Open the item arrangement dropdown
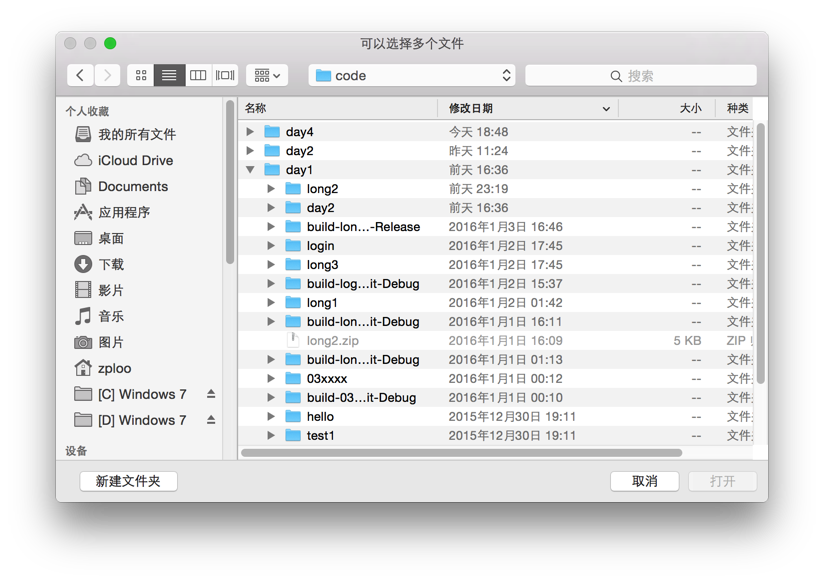Viewport: 824px width, 582px height. pyautogui.click(x=267, y=75)
